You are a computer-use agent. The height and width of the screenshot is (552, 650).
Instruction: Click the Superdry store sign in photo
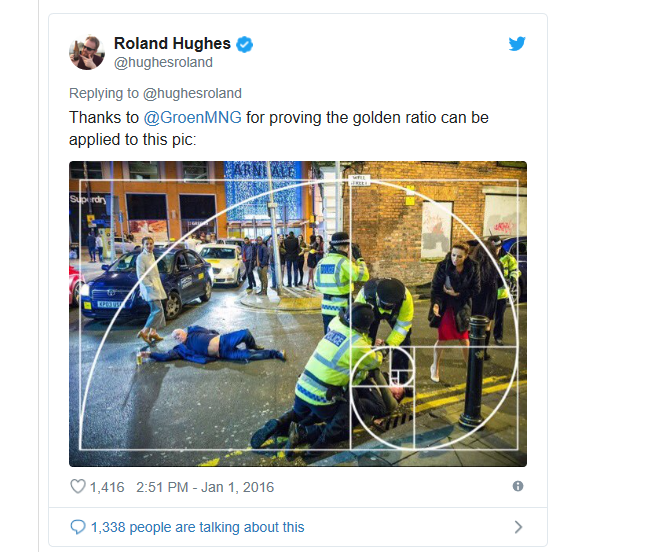click(88, 199)
